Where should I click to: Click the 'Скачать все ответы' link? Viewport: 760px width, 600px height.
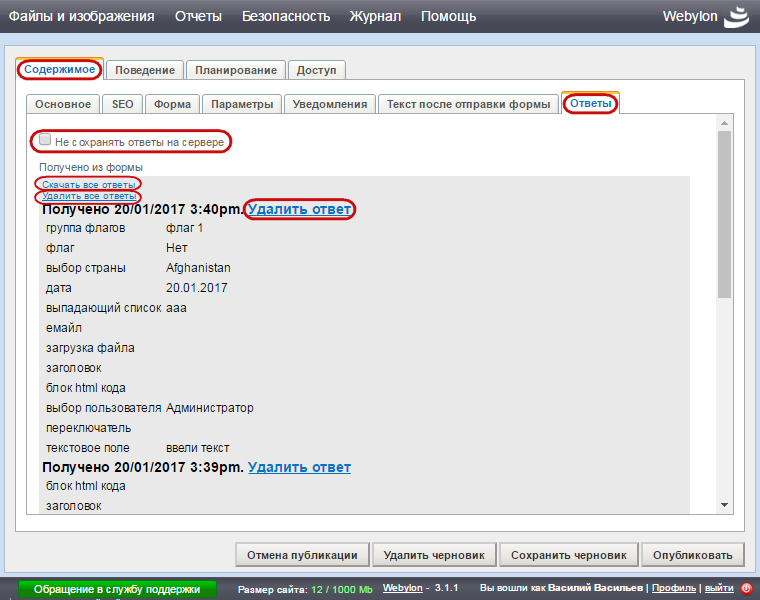[x=89, y=185]
